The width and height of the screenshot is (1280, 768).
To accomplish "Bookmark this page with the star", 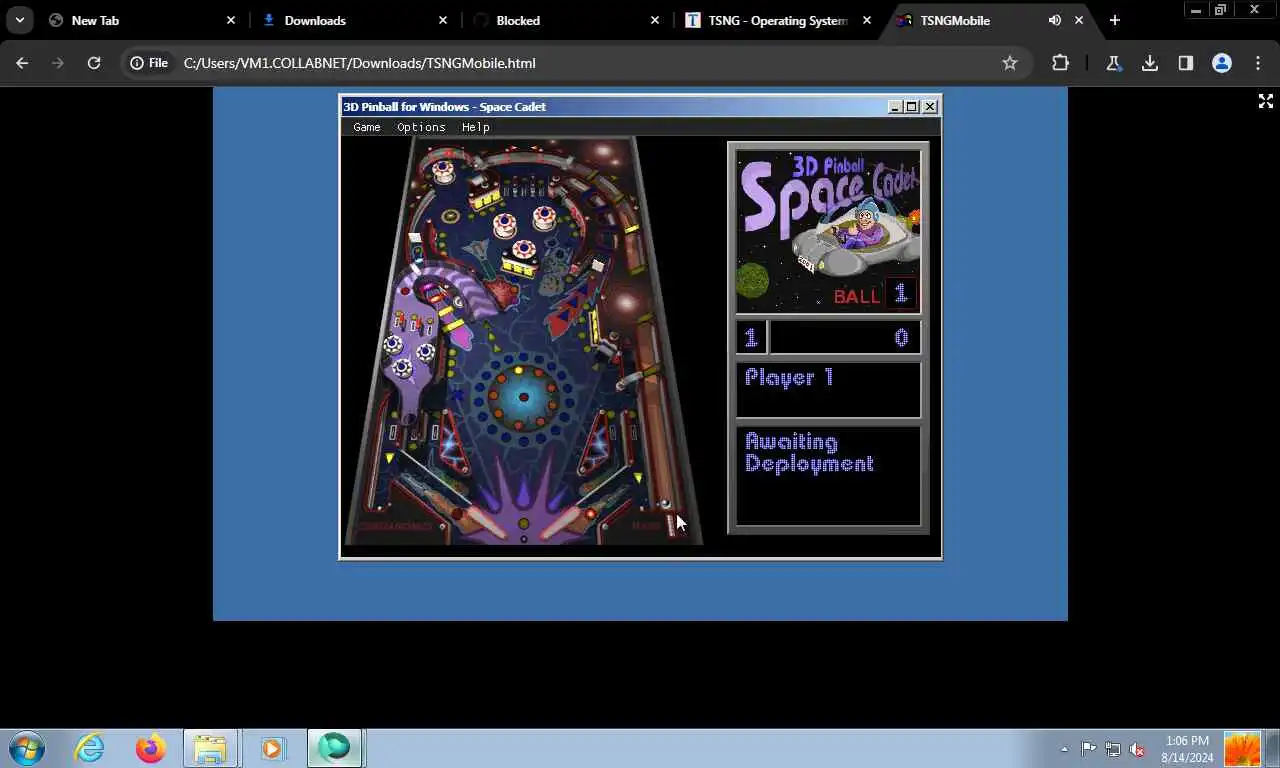I will pyautogui.click(x=1010, y=63).
